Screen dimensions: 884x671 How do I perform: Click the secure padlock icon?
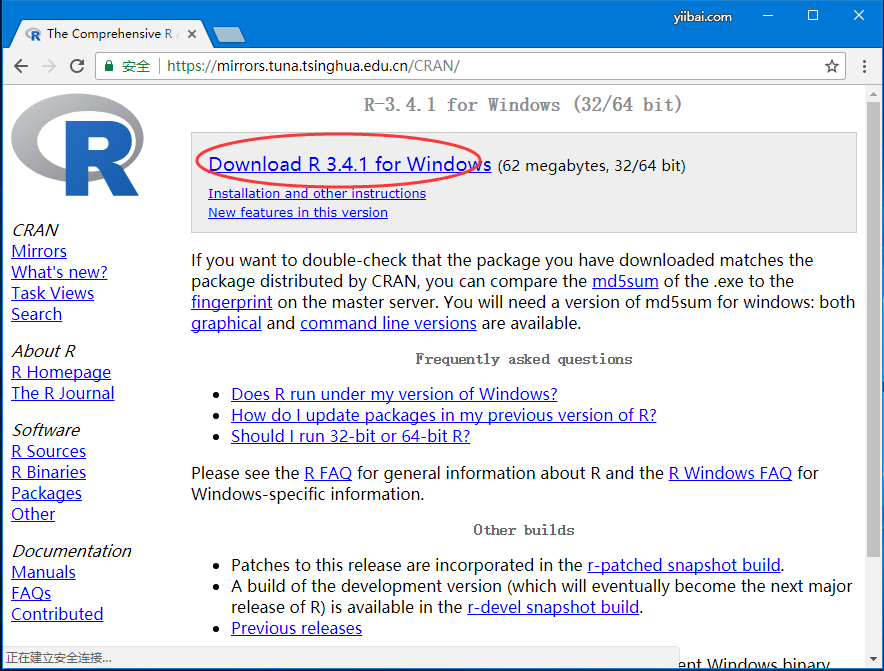point(109,66)
